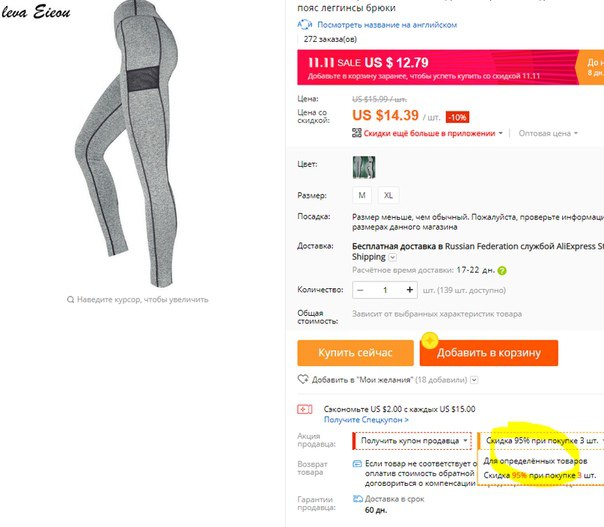Increase quantity with plus button
This screenshot has height=527, width=604.
pos(410,290)
